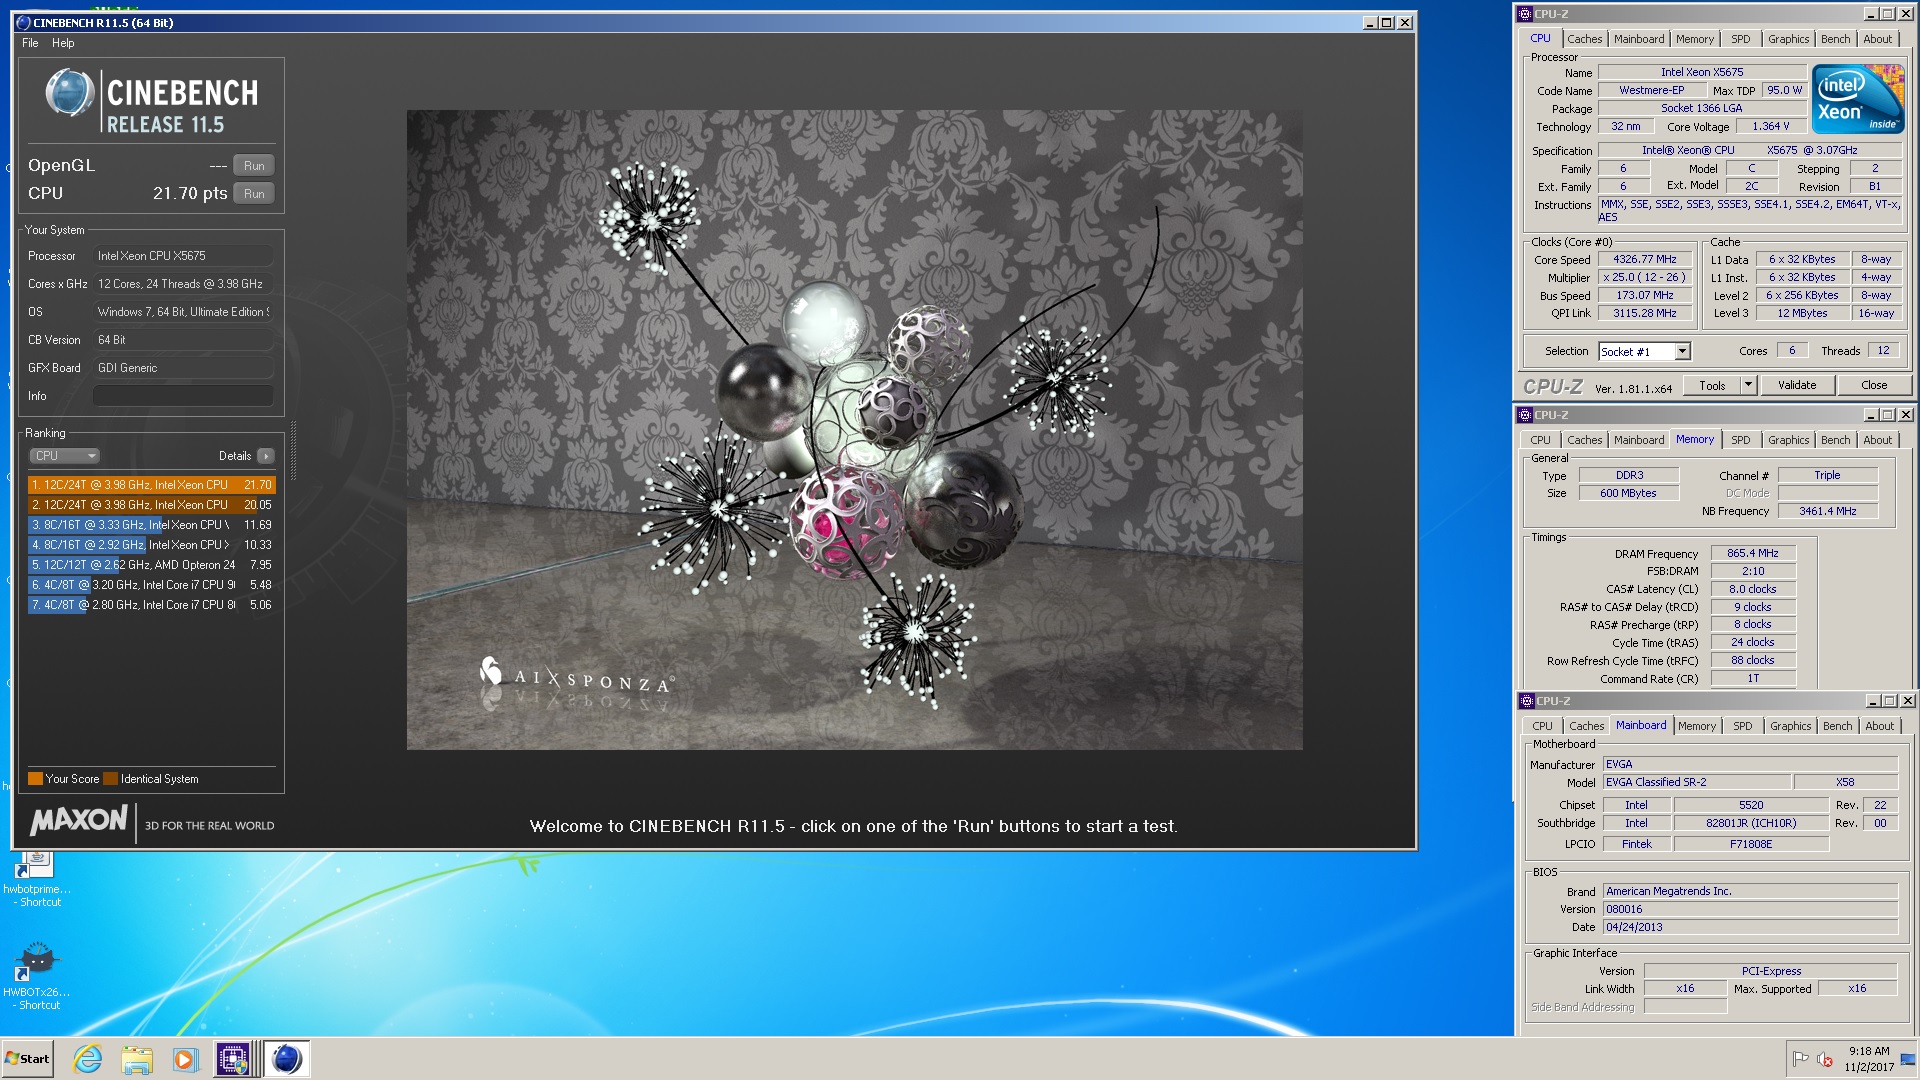Click the EVGA Classified SR-2 model field
This screenshot has height=1080, width=1920.
pos(1696,783)
